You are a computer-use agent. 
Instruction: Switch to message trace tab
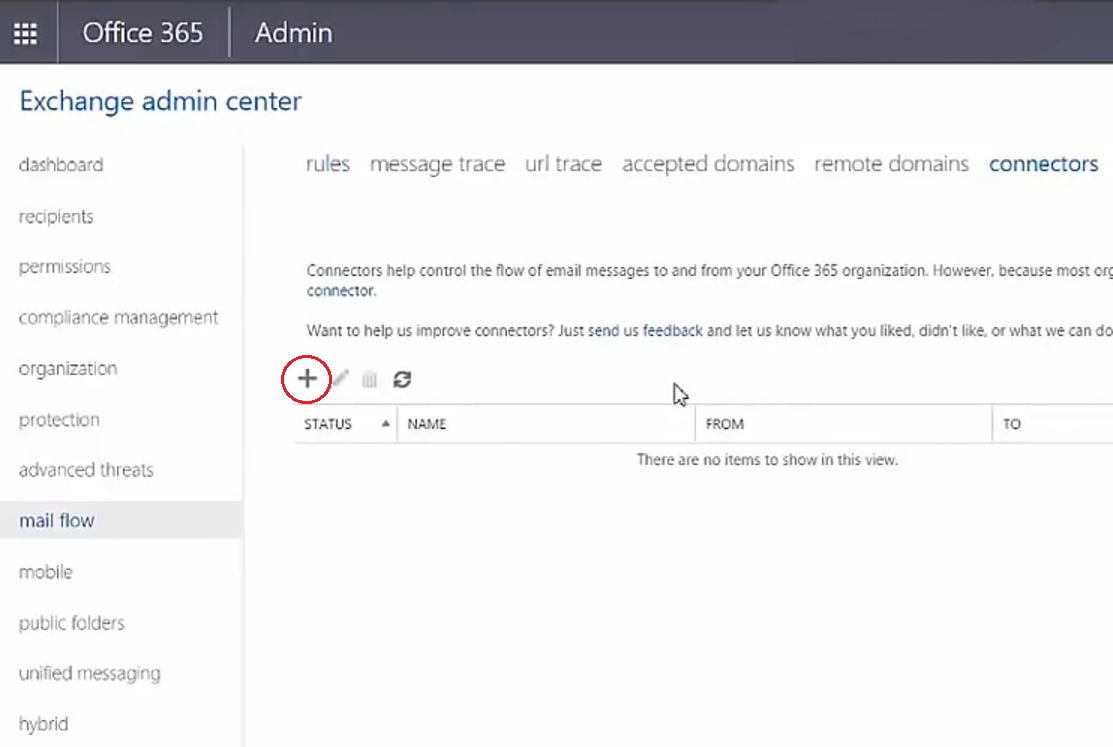pyautogui.click(x=437, y=164)
